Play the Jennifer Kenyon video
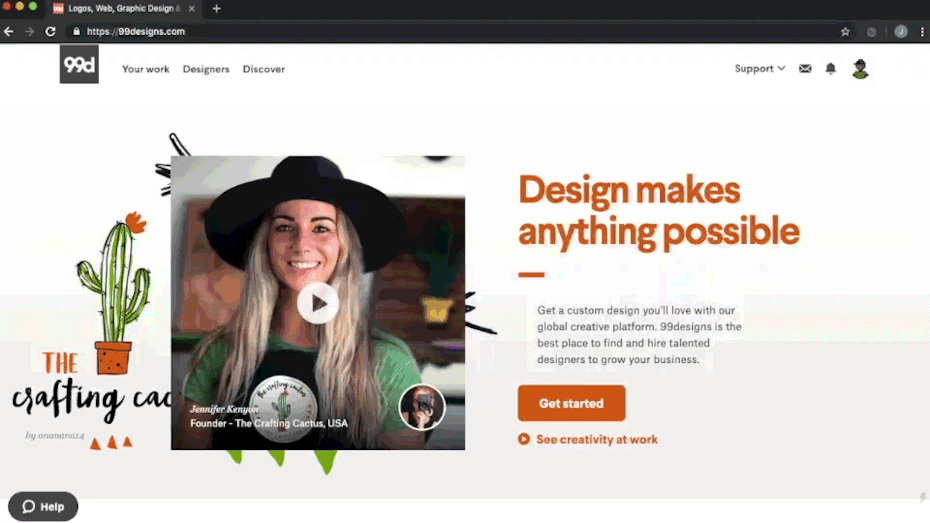 [318, 303]
